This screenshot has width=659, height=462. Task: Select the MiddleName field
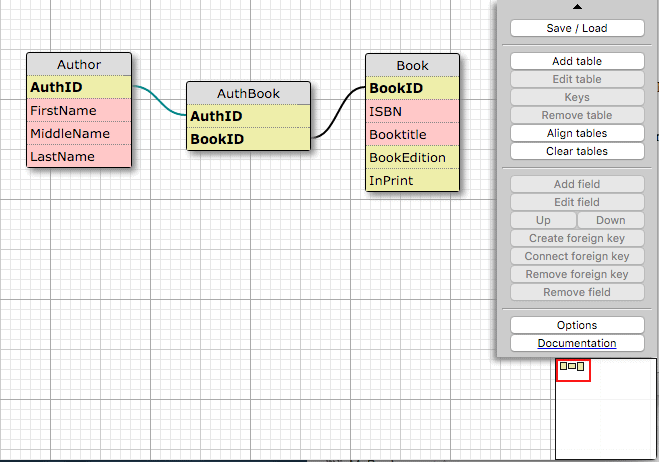pos(79,133)
